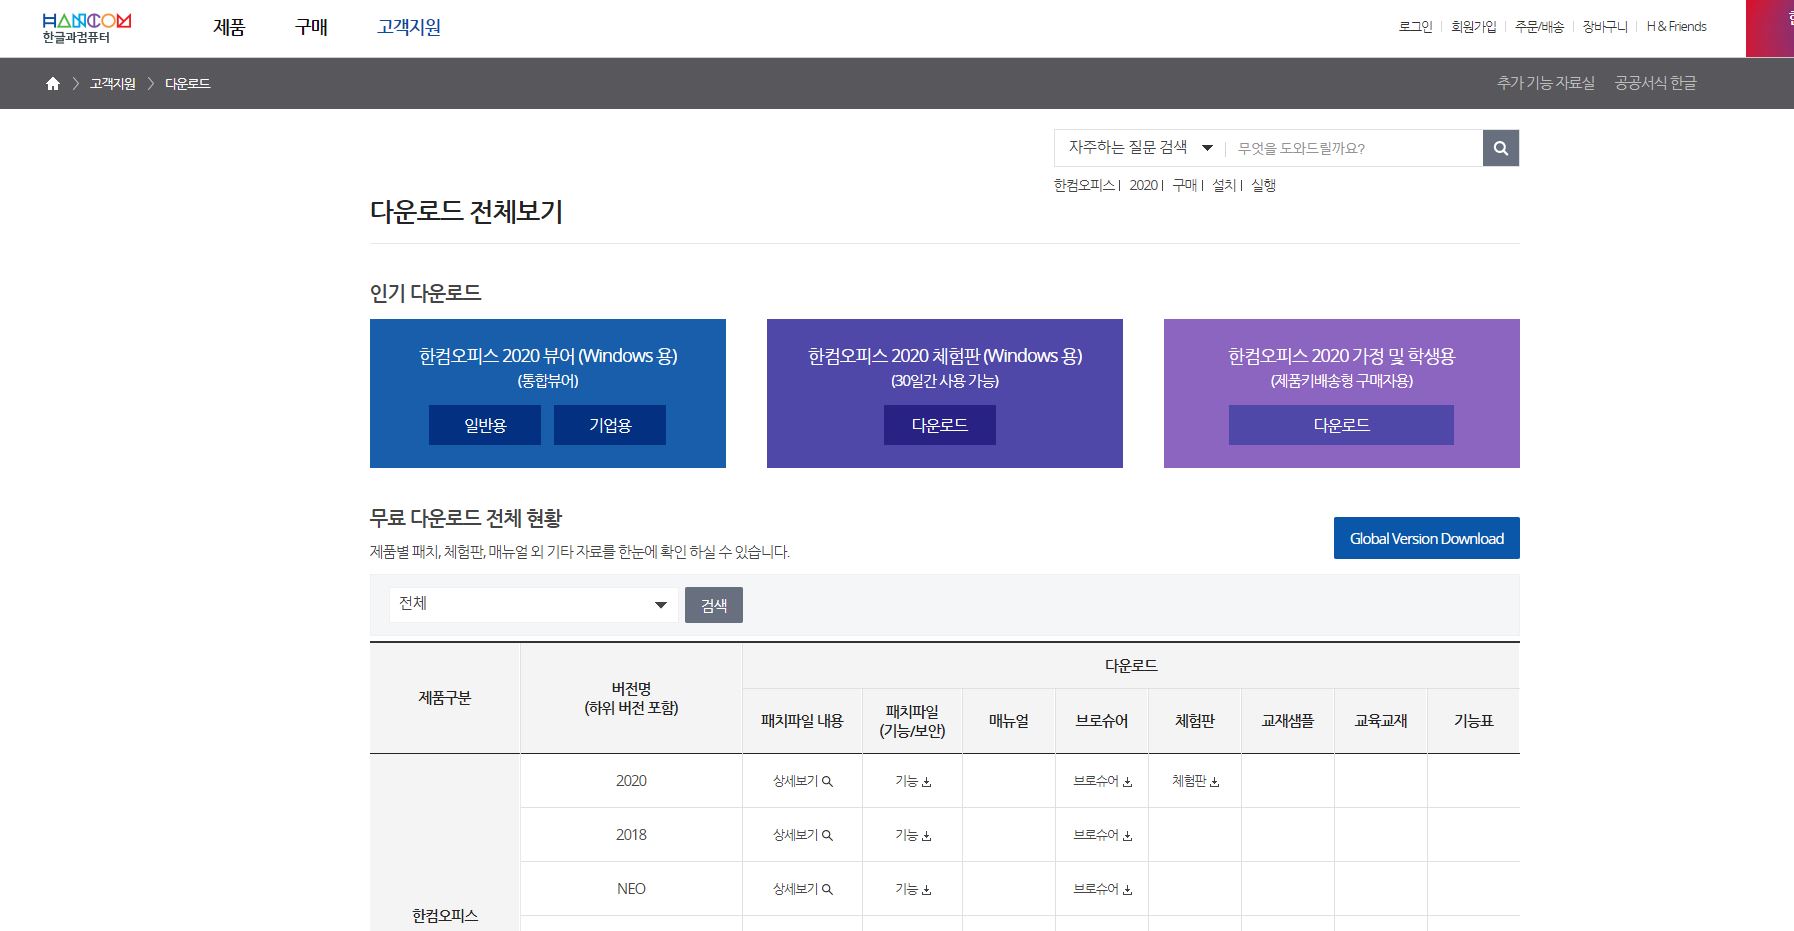View 상세보기 for version NEO
1794x931 pixels.
pos(802,889)
